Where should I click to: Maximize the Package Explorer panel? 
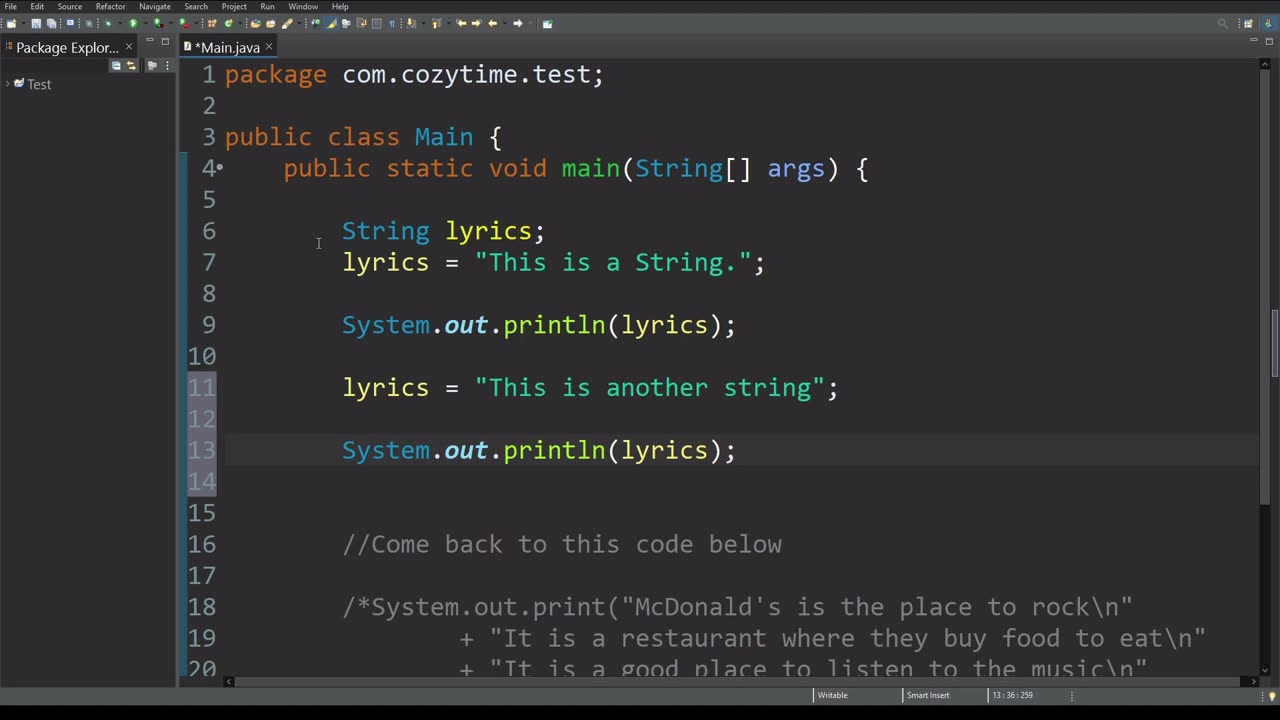[x=165, y=41]
